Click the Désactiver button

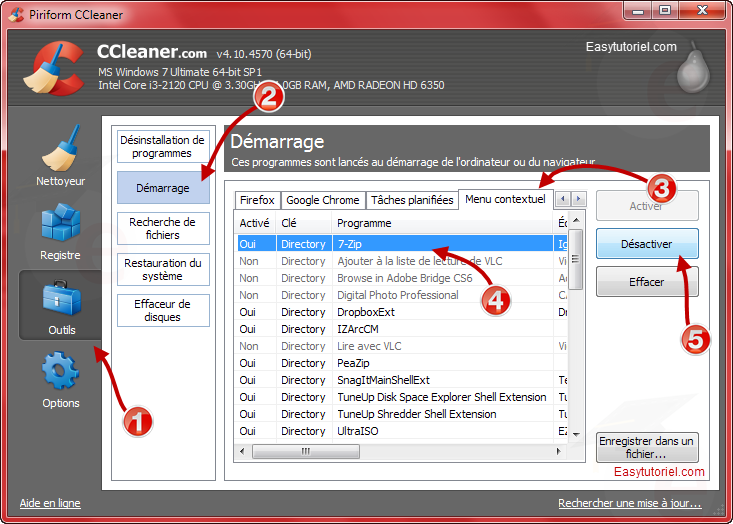pyautogui.click(x=647, y=244)
